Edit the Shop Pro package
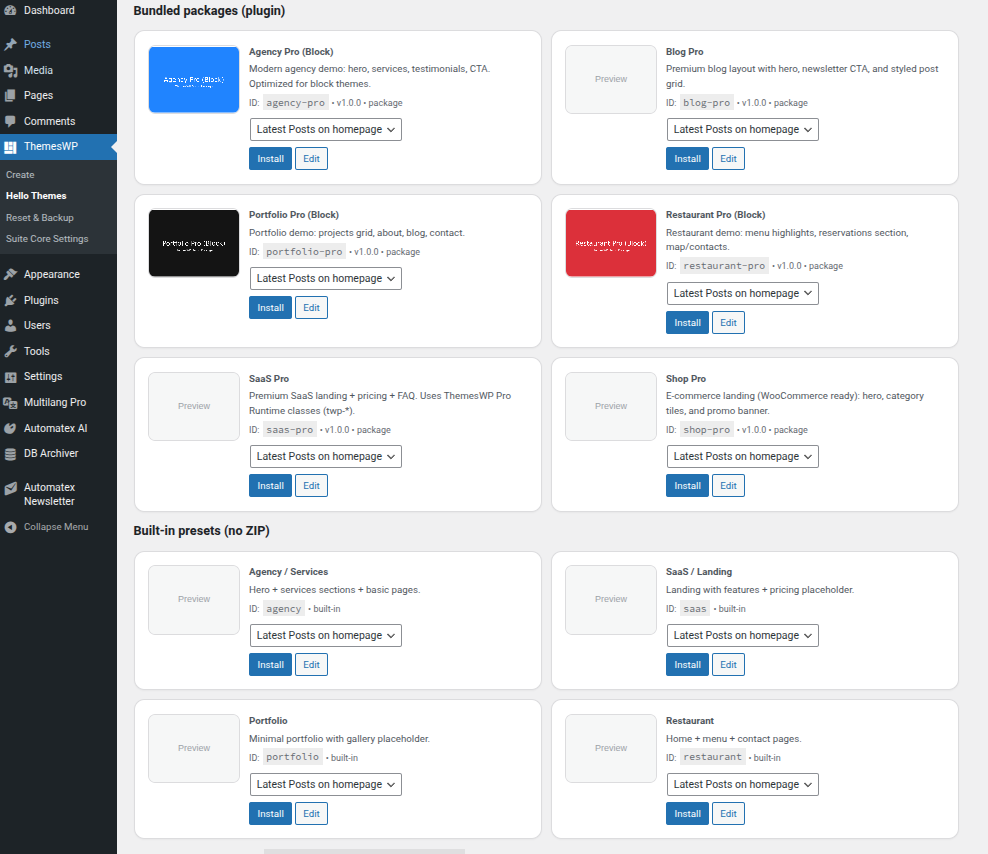This screenshot has height=854, width=988. coord(728,485)
